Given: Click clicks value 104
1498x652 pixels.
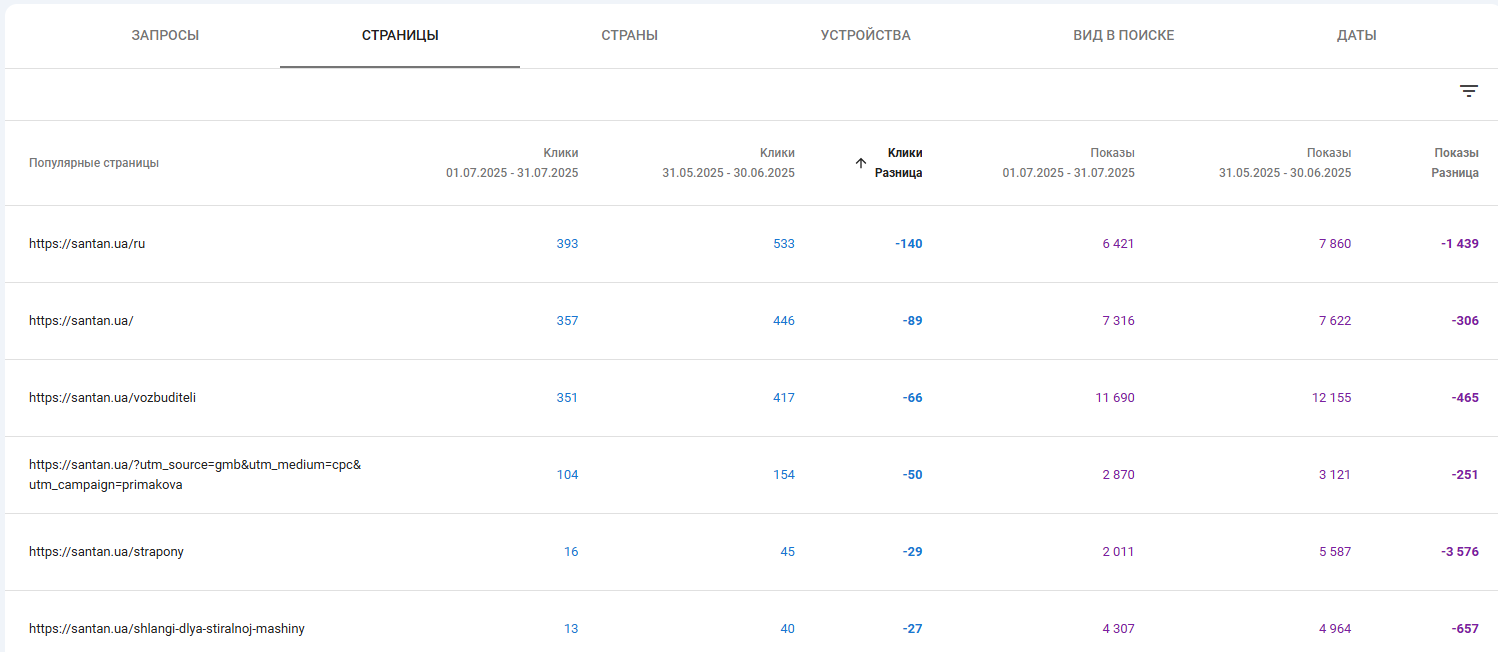Looking at the screenshot, I should pyautogui.click(x=567, y=475).
